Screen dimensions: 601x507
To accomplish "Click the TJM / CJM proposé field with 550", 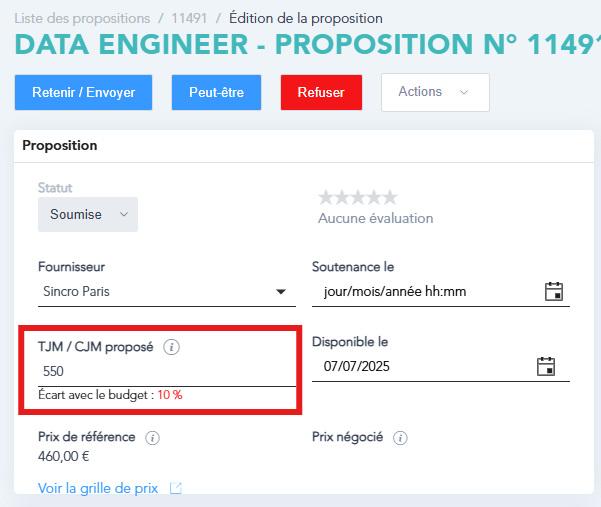I will pyautogui.click(x=160, y=370).
